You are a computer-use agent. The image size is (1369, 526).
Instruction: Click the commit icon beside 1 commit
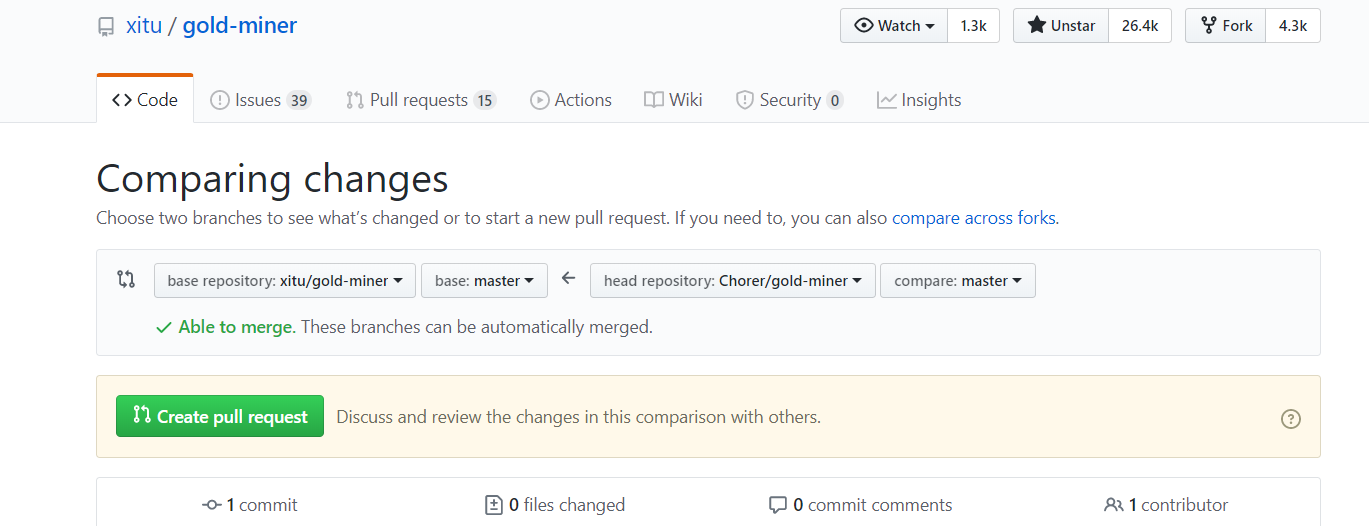(x=211, y=505)
